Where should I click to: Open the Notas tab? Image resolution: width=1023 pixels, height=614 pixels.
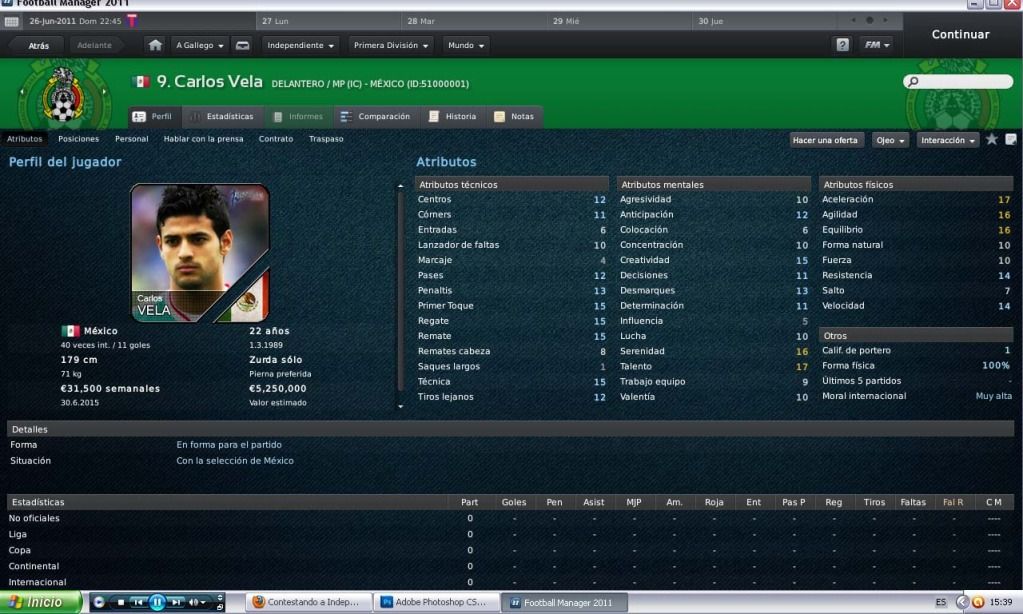(515, 116)
